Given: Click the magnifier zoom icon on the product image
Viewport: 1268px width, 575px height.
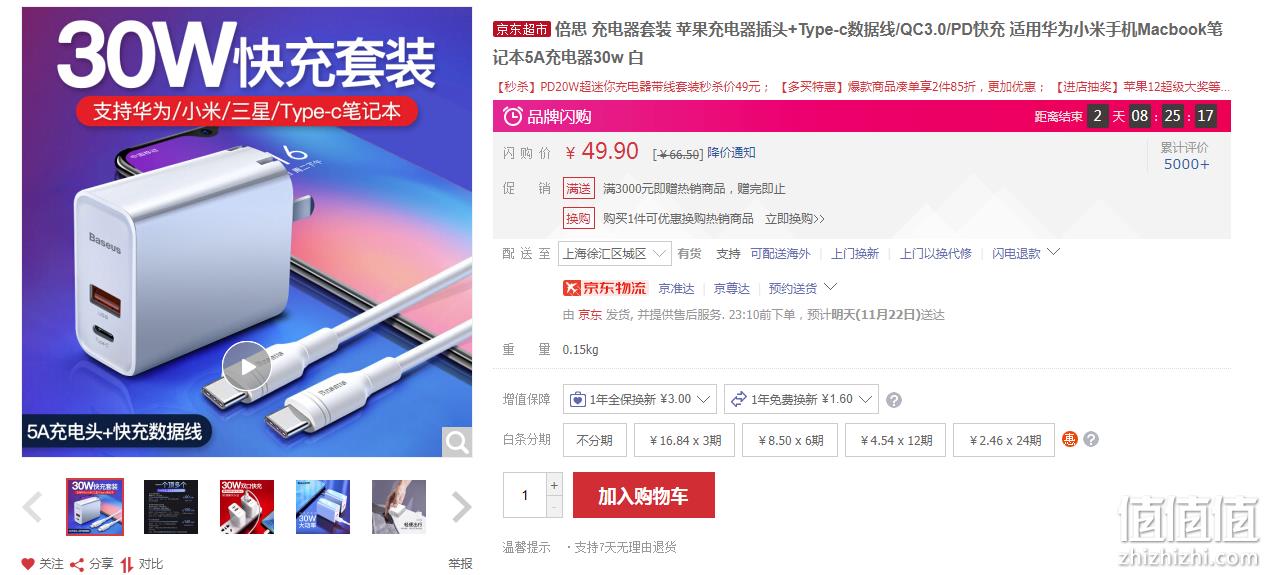Looking at the screenshot, I should 457,441.
